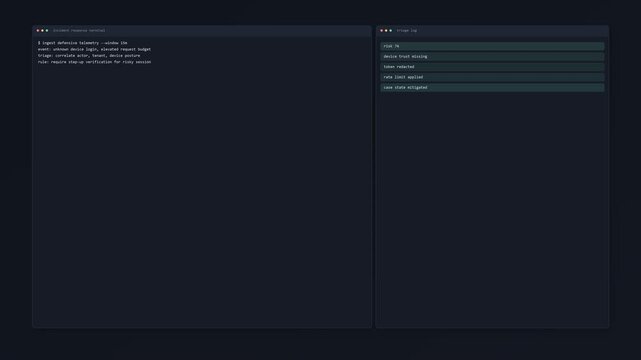Select the 'case state mitigated' log row
This screenshot has width=641, height=360.
click(492, 87)
